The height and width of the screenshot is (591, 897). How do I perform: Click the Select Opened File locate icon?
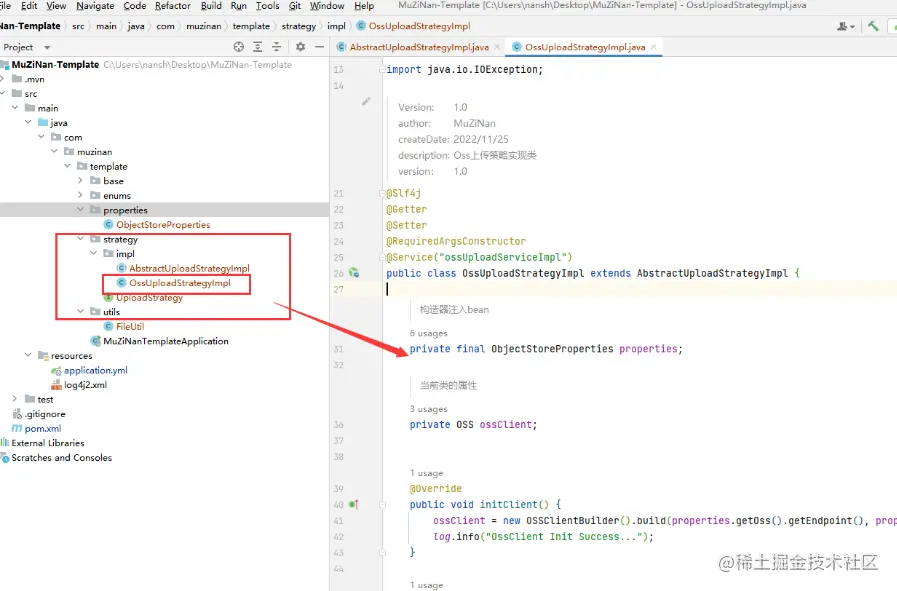(x=239, y=47)
